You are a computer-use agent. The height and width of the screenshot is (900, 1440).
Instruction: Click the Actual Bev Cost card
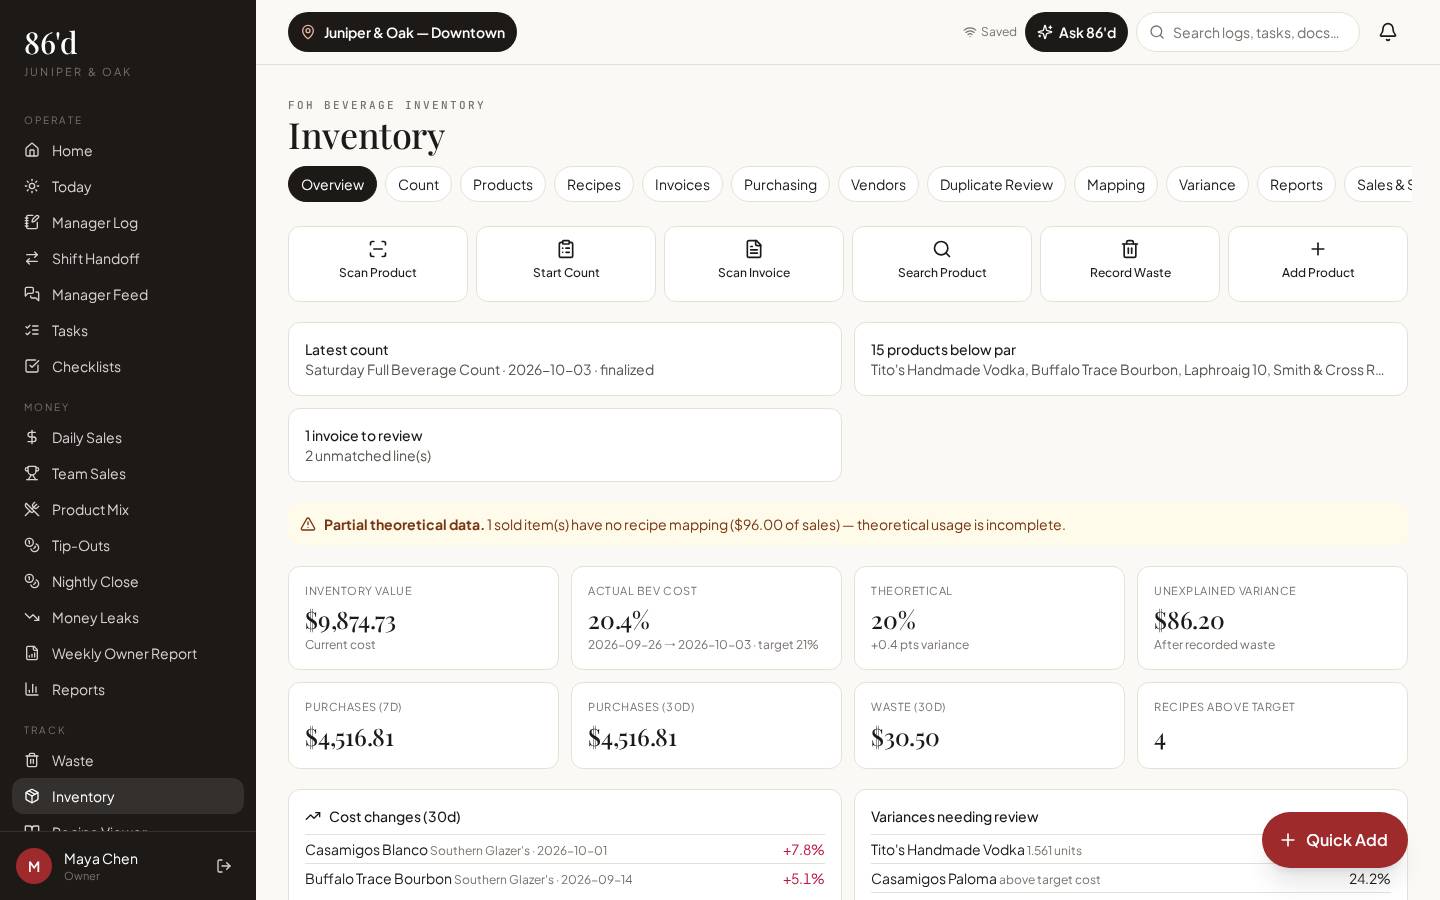[706, 618]
